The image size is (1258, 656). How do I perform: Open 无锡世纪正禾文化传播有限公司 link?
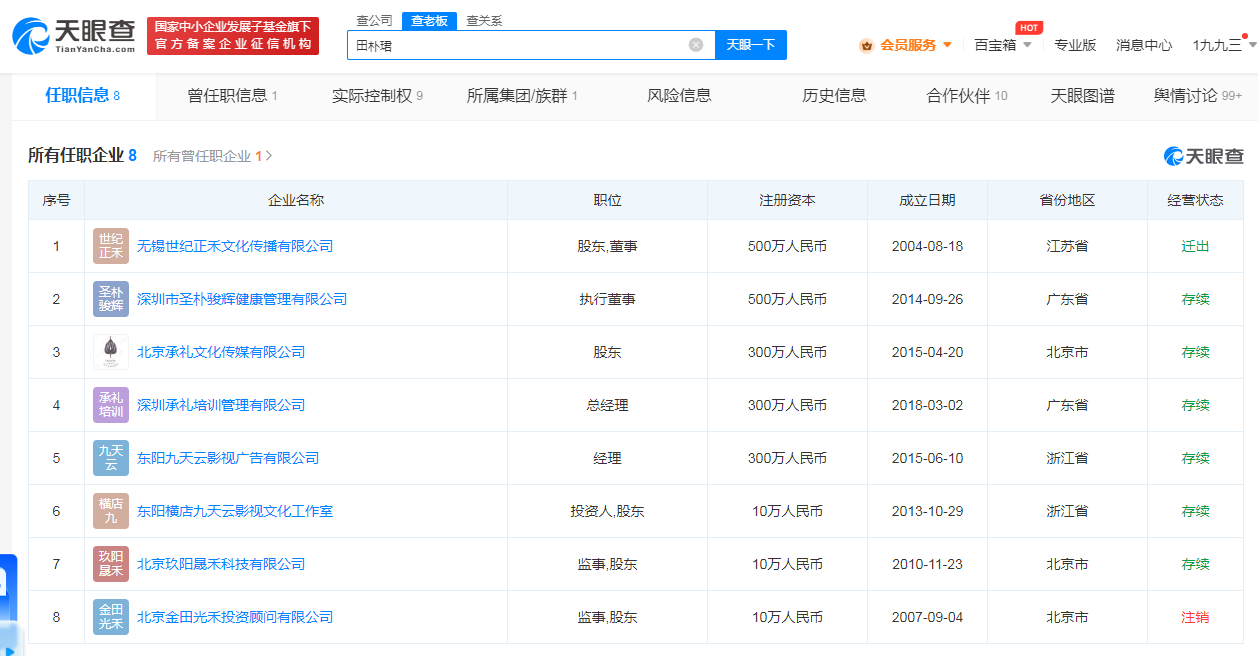[235, 246]
